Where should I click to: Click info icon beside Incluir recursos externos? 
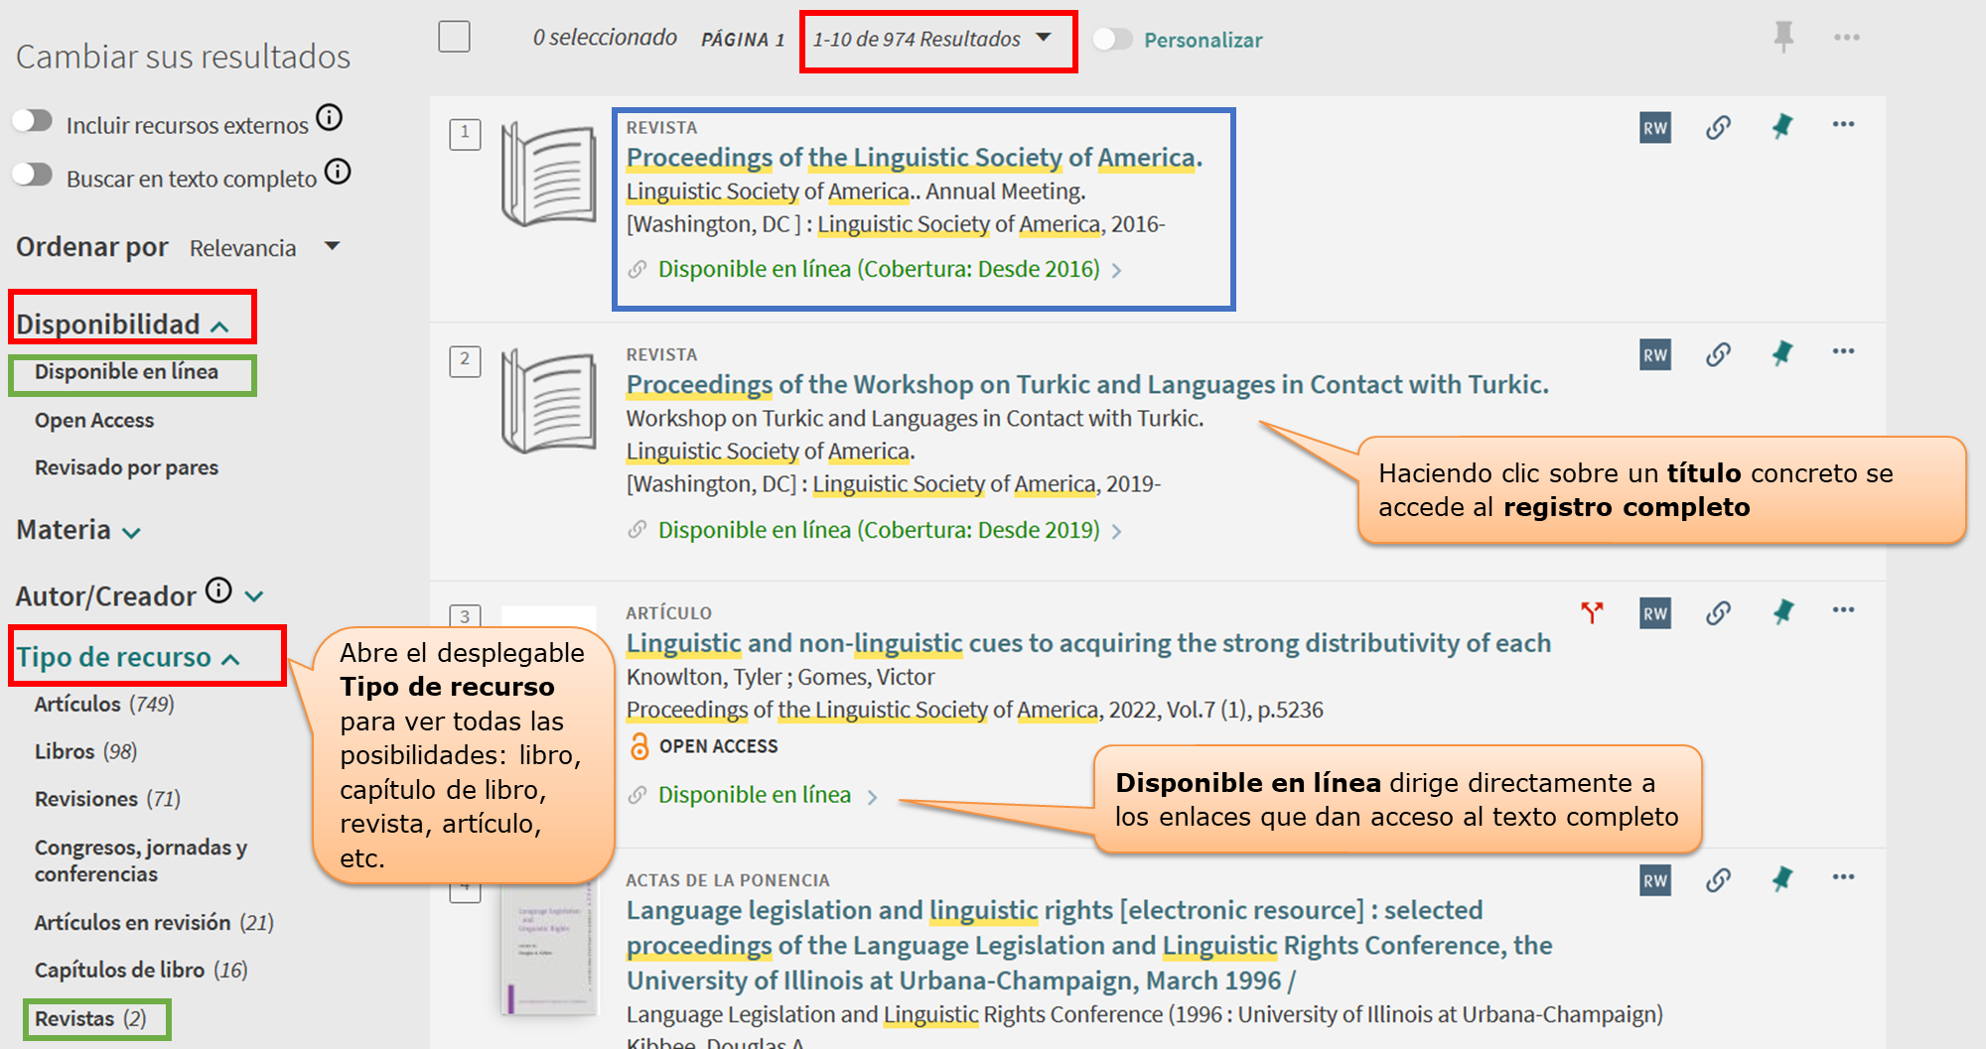coord(329,119)
